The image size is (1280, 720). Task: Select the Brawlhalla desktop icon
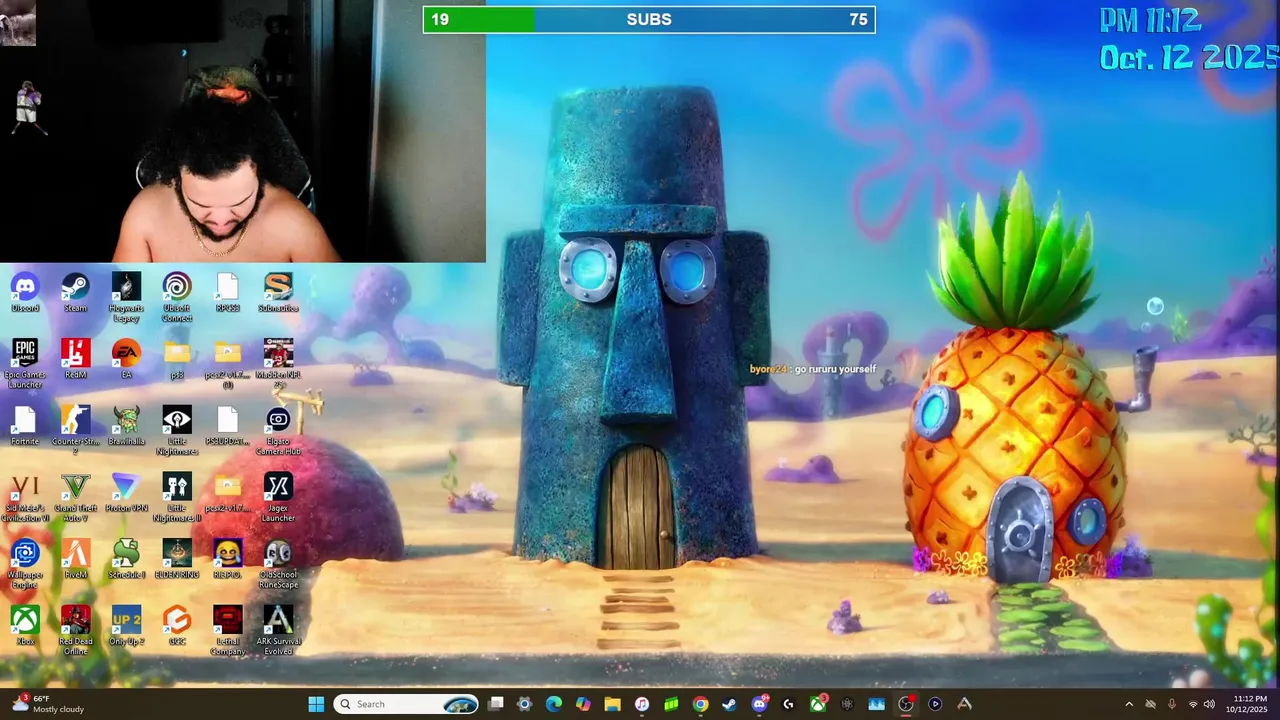tap(126, 425)
